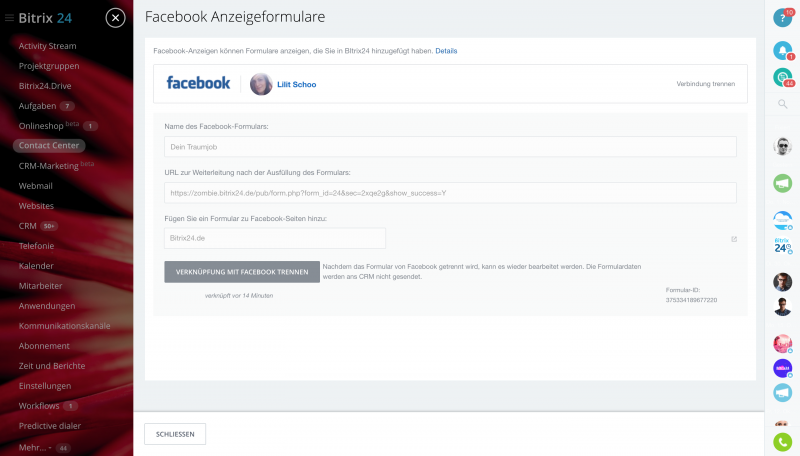The width and height of the screenshot is (800, 456).
Task: Open Einstellungen menu item
Action: (x=45, y=386)
